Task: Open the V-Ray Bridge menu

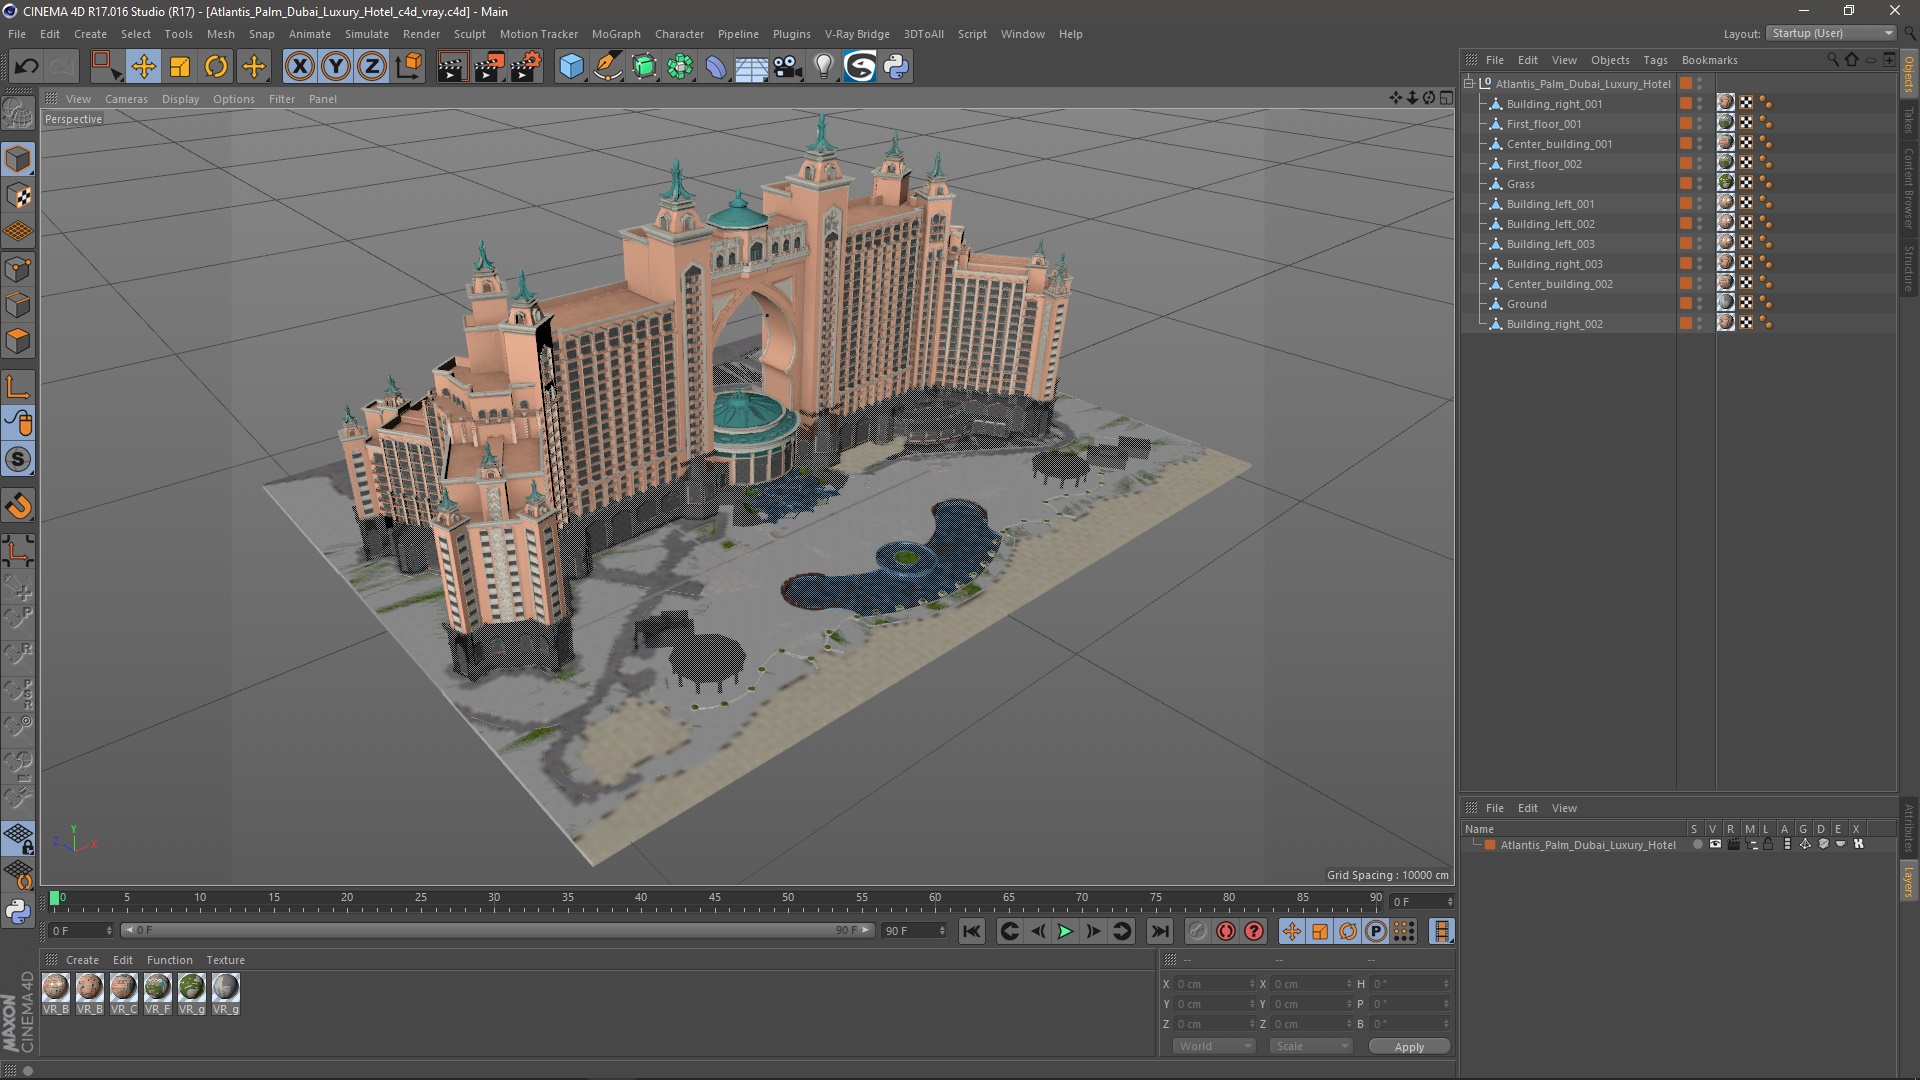Action: point(857,34)
